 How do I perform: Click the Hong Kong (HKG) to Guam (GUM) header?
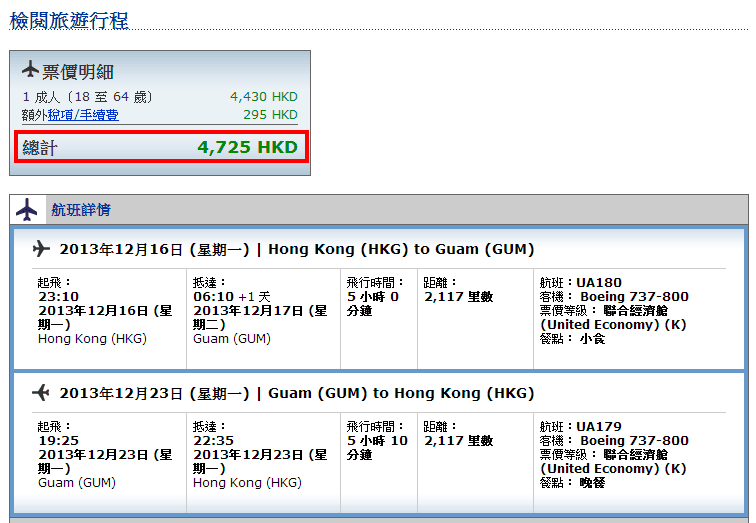point(401,249)
